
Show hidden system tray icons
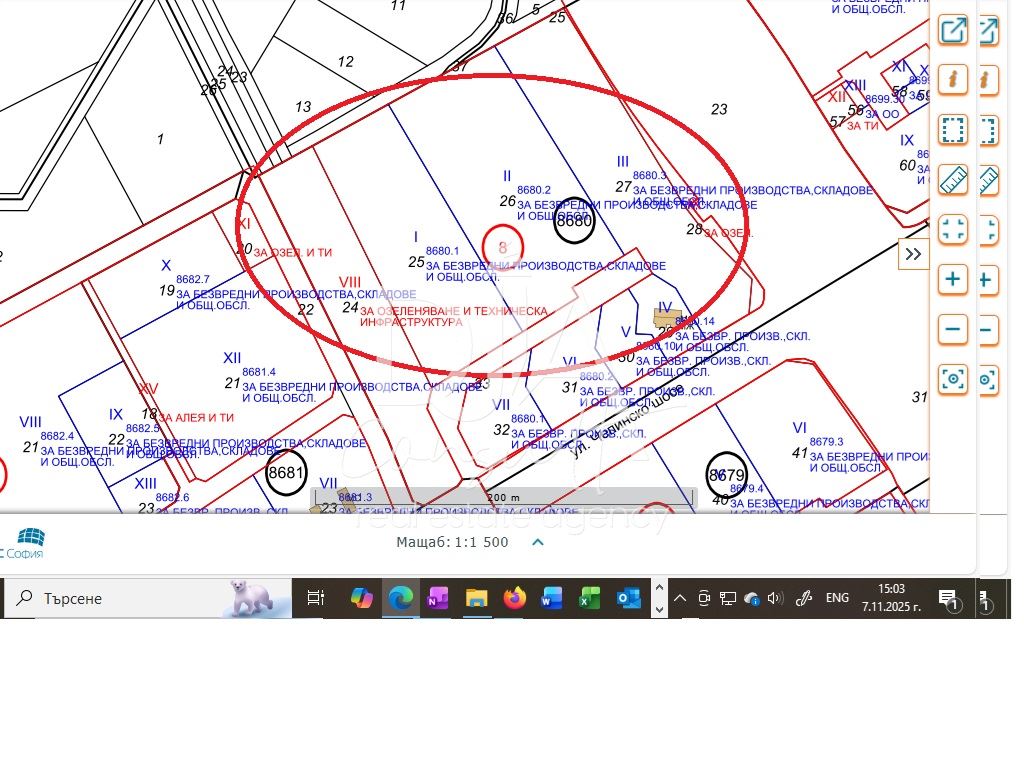pyautogui.click(x=679, y=598)
